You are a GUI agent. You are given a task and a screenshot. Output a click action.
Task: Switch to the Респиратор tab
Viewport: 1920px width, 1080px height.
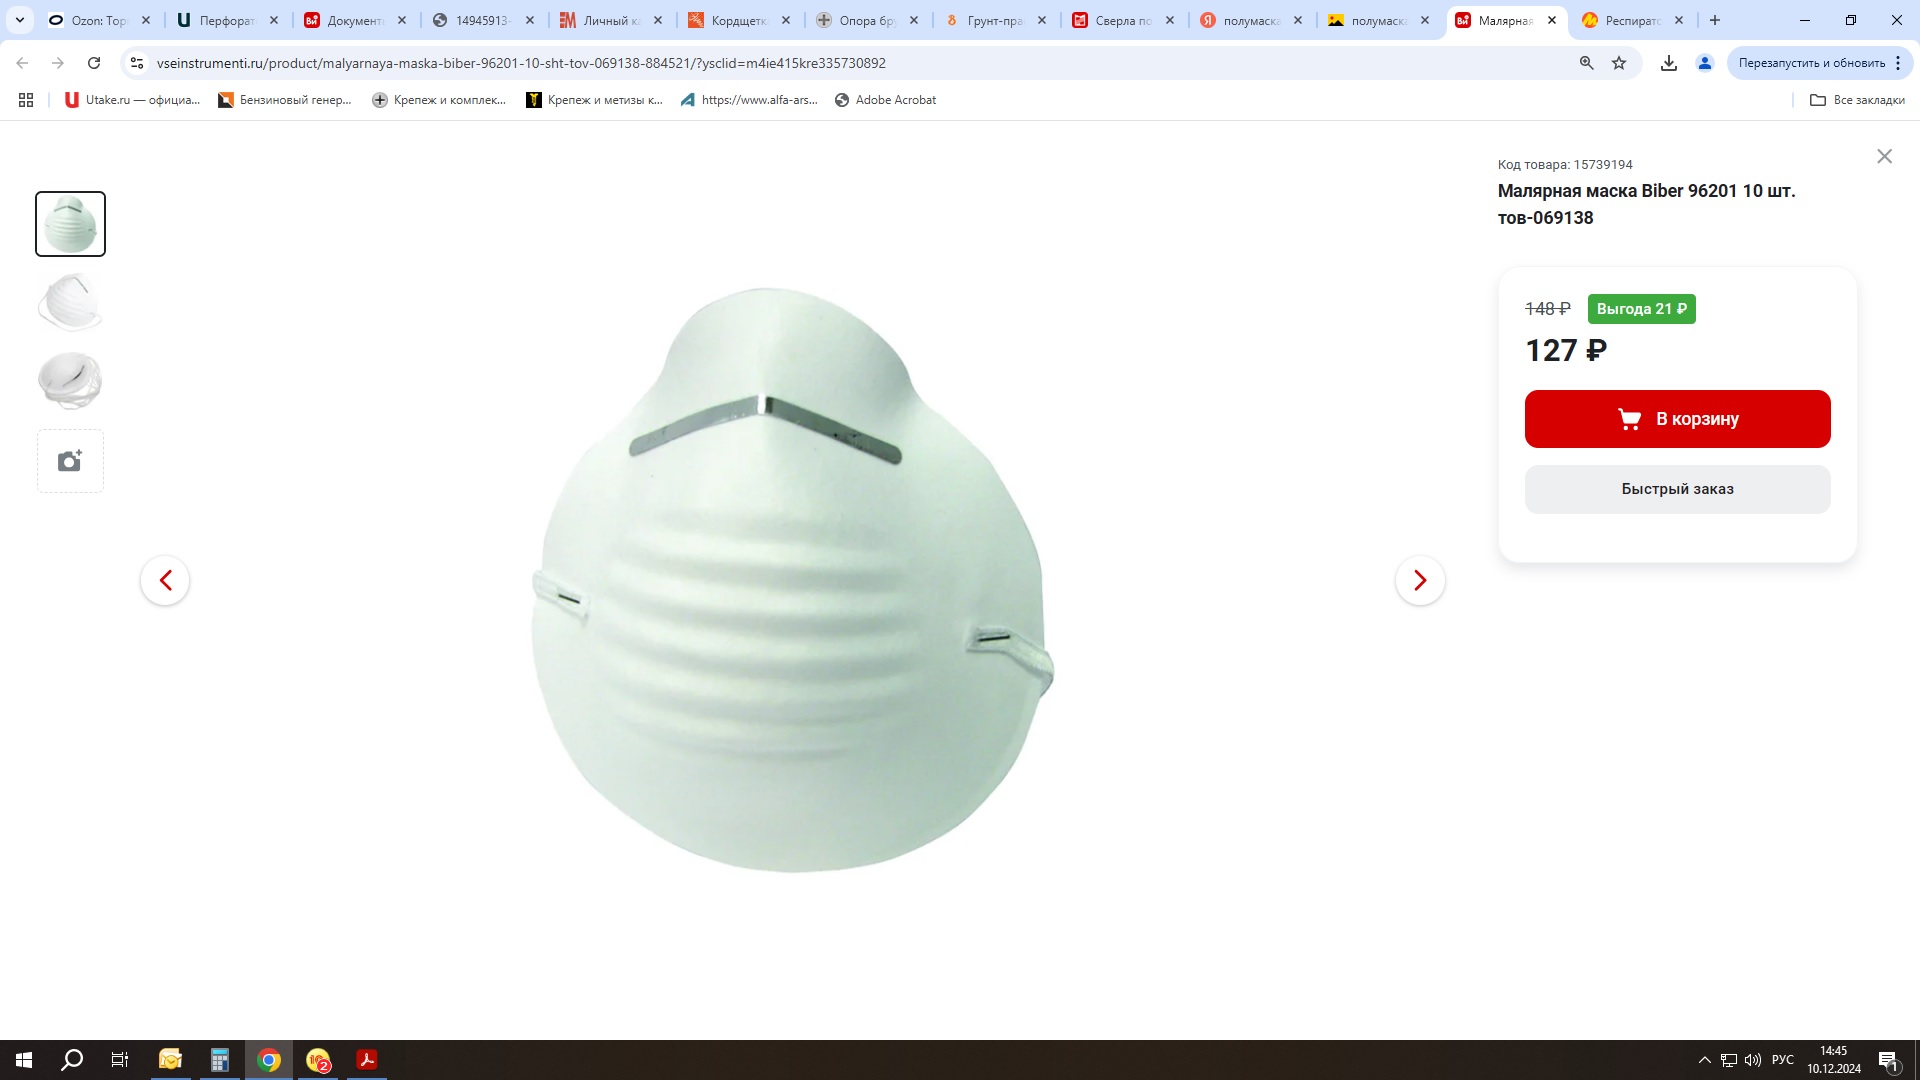(1630, 20)
